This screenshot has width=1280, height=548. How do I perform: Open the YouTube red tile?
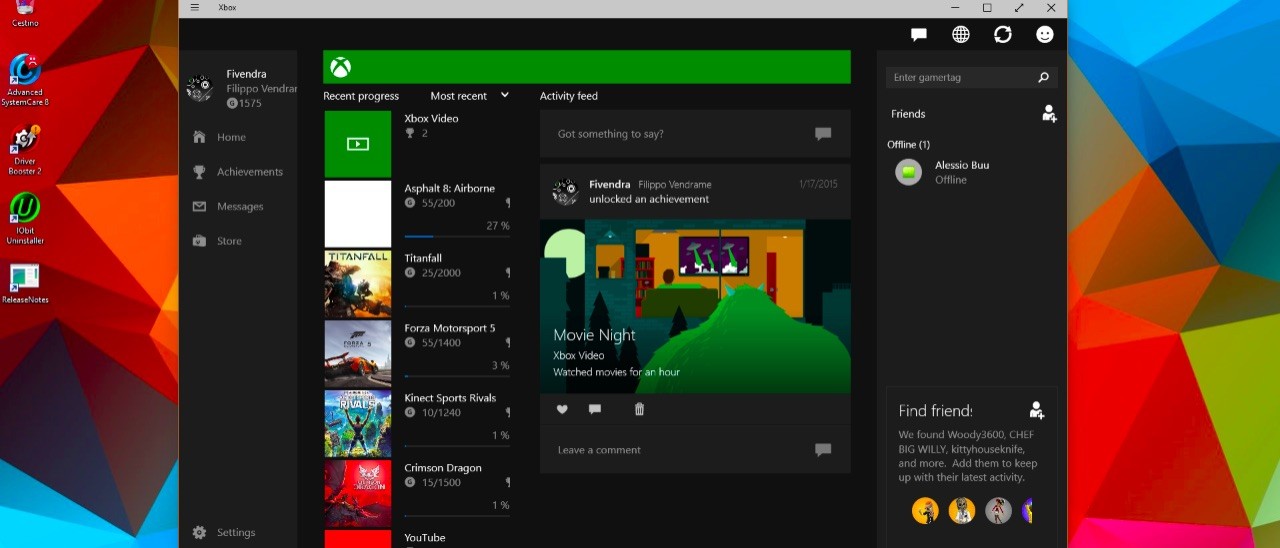357,539
